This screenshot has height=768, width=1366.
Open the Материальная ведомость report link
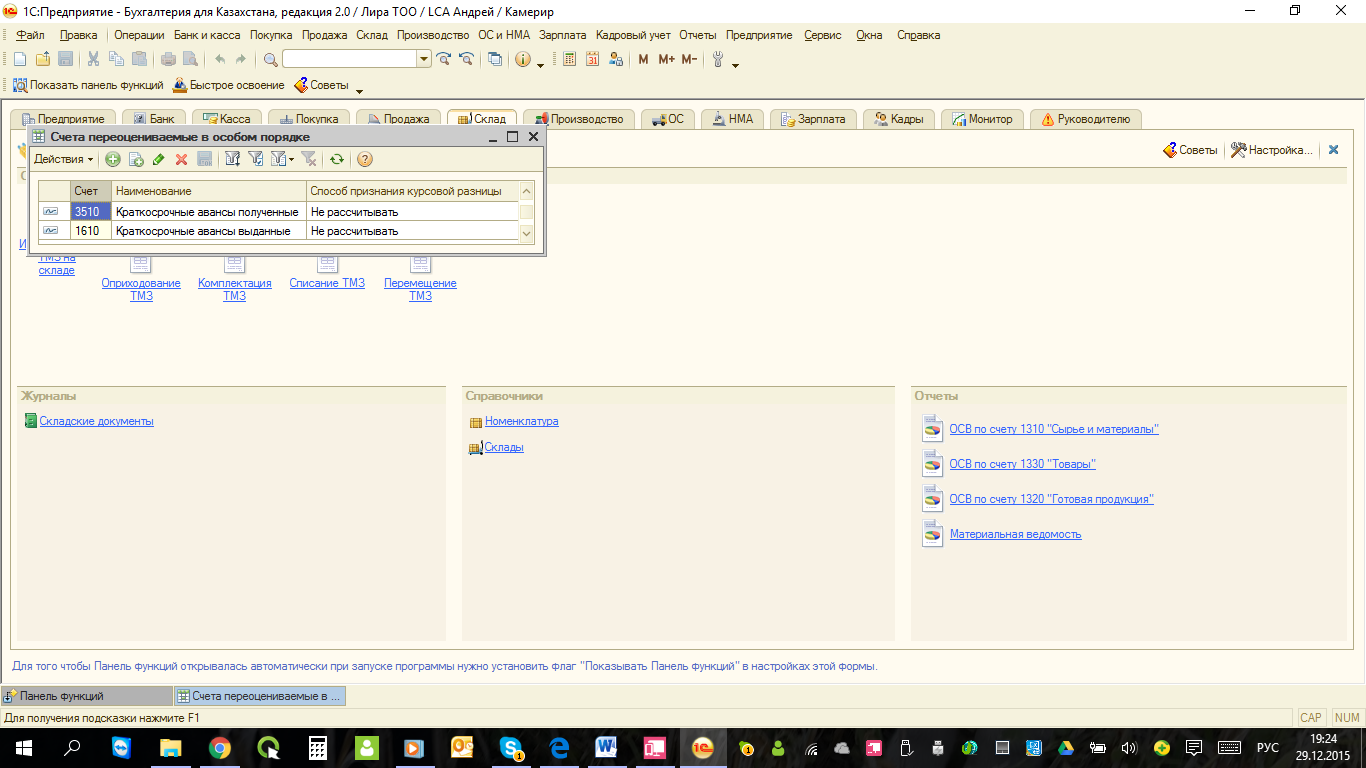[x=1016, y=534]
